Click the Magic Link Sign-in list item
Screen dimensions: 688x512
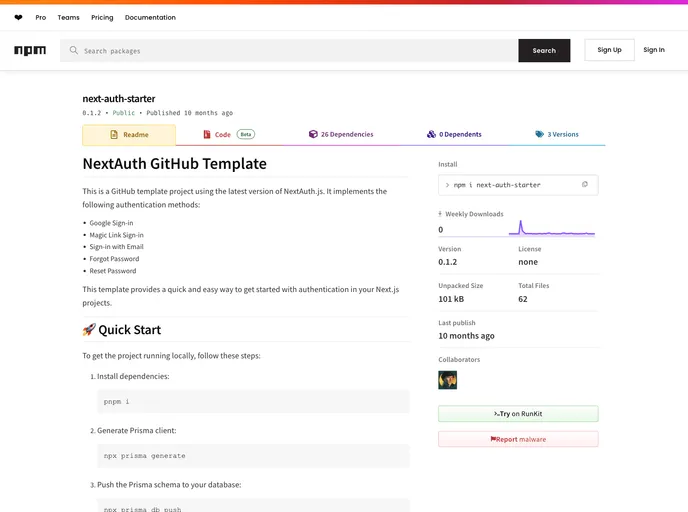(116, 235)
